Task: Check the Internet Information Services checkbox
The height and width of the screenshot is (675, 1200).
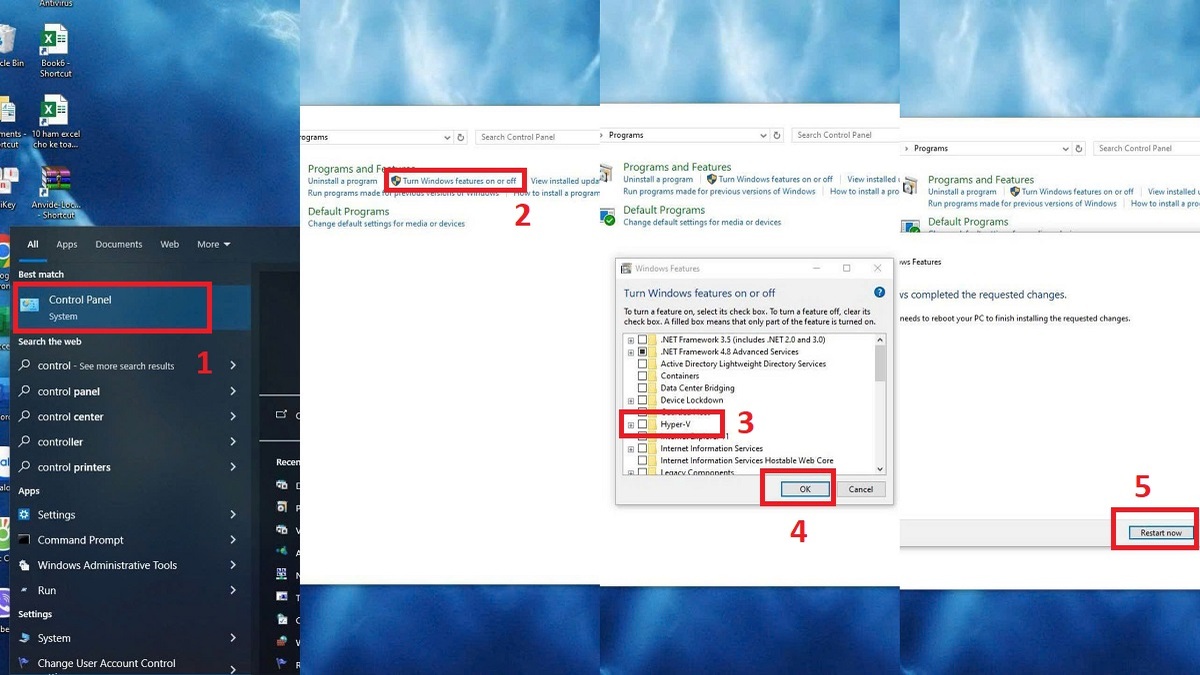Action: (x=643, y=449)
